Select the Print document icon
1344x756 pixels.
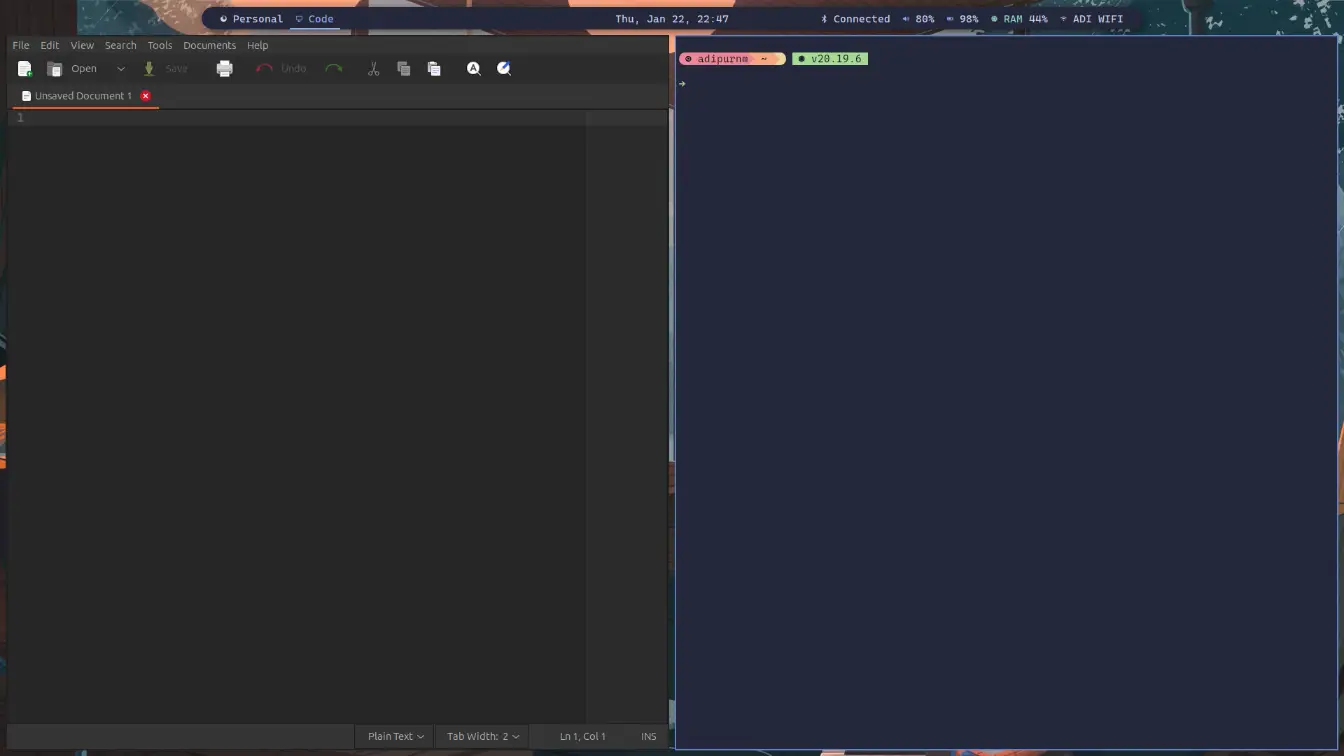tap(224, 68)
